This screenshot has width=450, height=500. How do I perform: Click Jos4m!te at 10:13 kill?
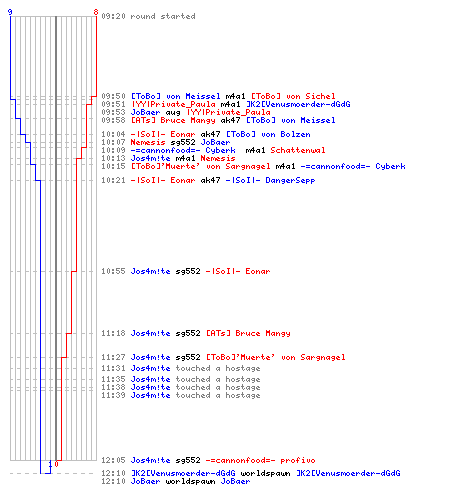coord(150,158)
